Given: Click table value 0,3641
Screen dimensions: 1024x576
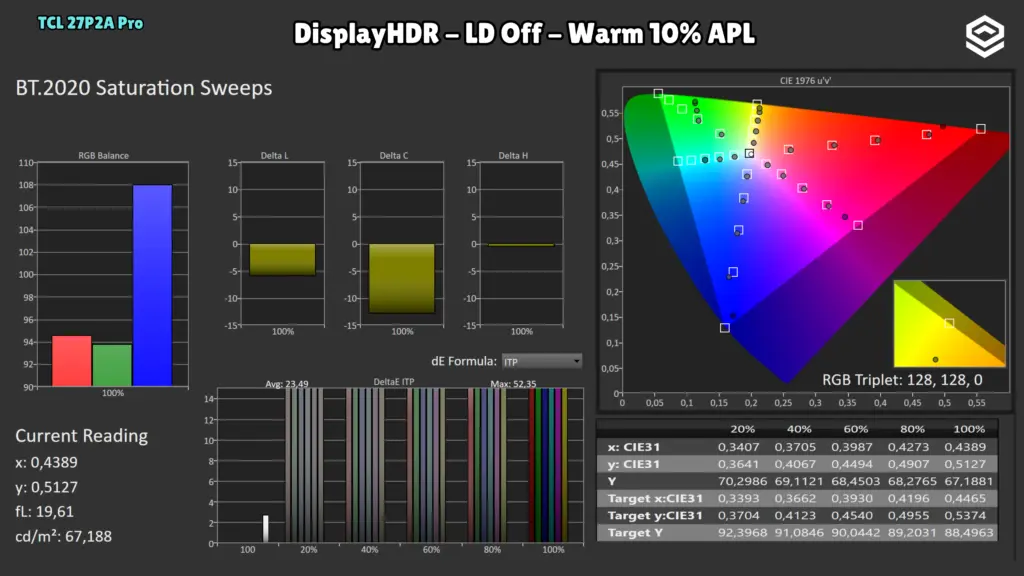Looking at the screenshot, I should (739, 464).
